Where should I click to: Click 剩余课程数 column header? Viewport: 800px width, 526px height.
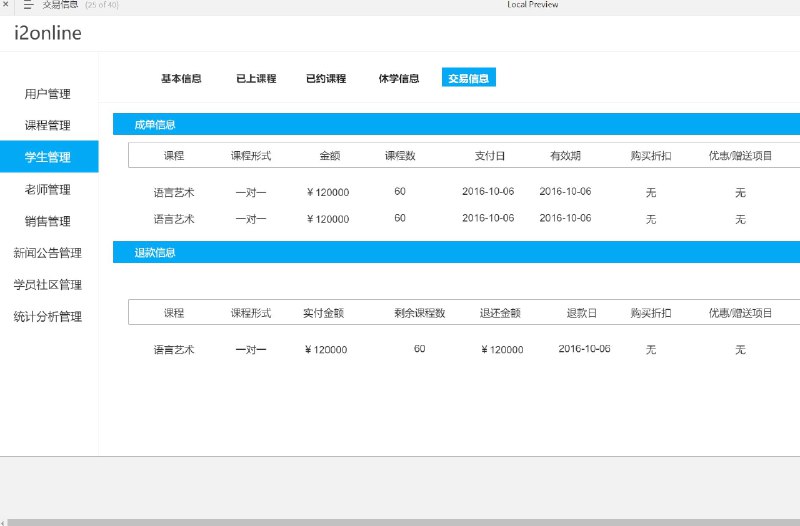[x=419, y=313]
